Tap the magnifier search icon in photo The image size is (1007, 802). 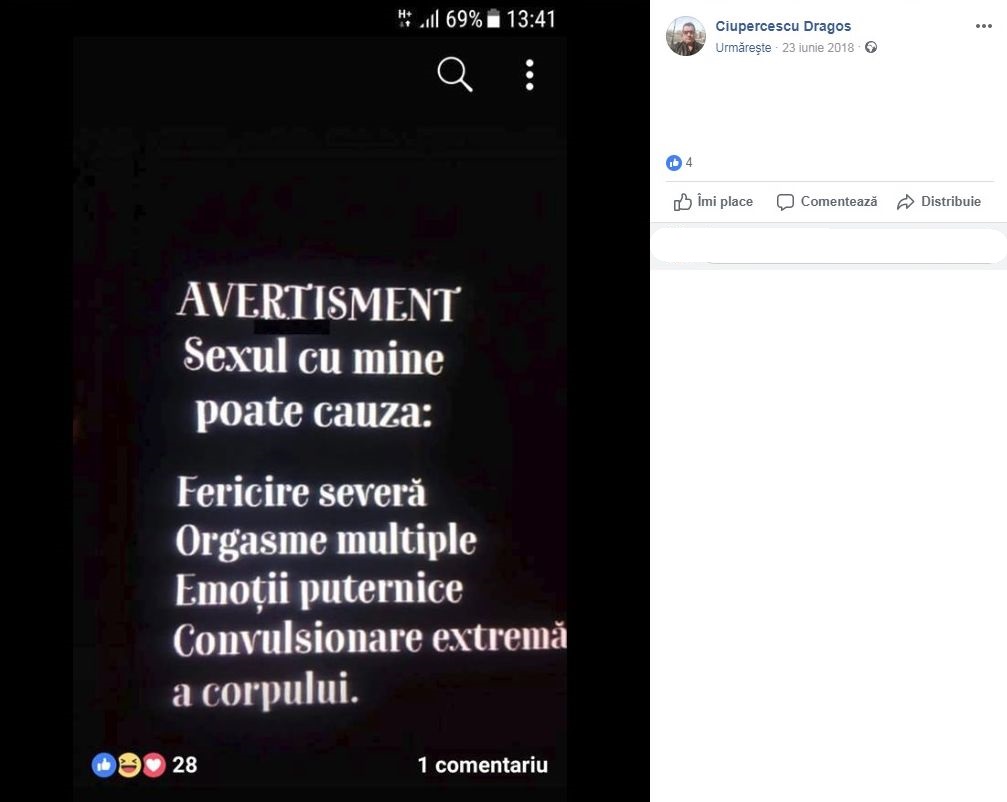pyautogui.click(x=455, y=74)
